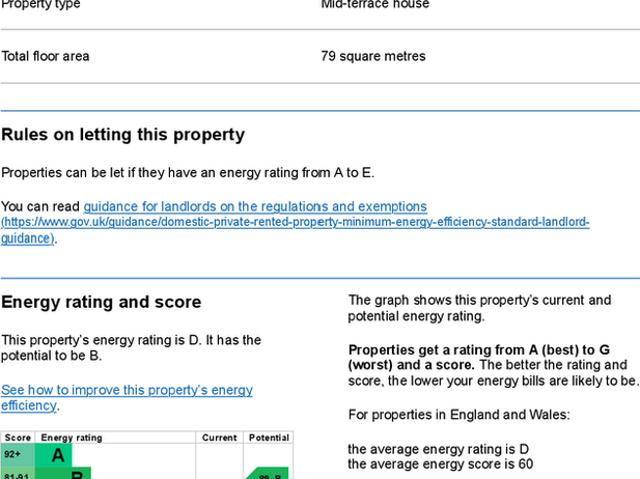Image resolution: width=640 pixels, height=479 pixels.
Task: Click the 'Energy rating and score' heading
Action: [101, 302]
